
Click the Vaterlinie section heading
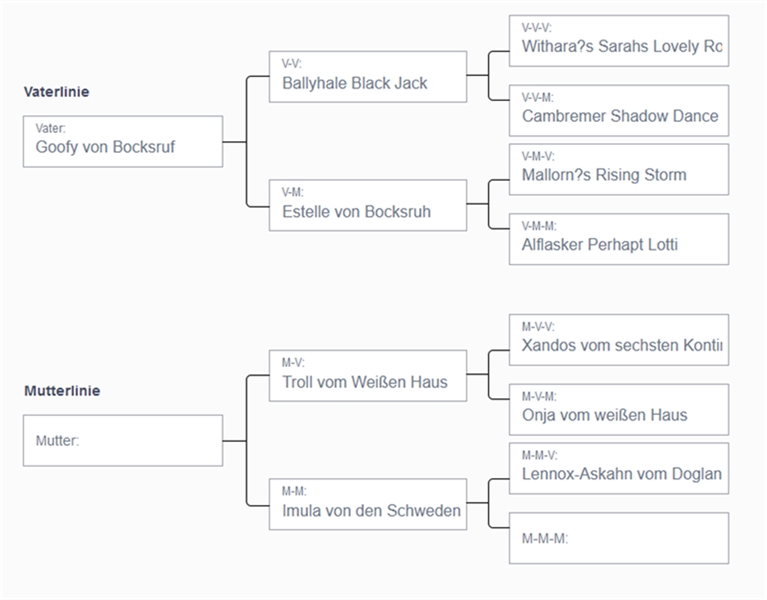56,92
